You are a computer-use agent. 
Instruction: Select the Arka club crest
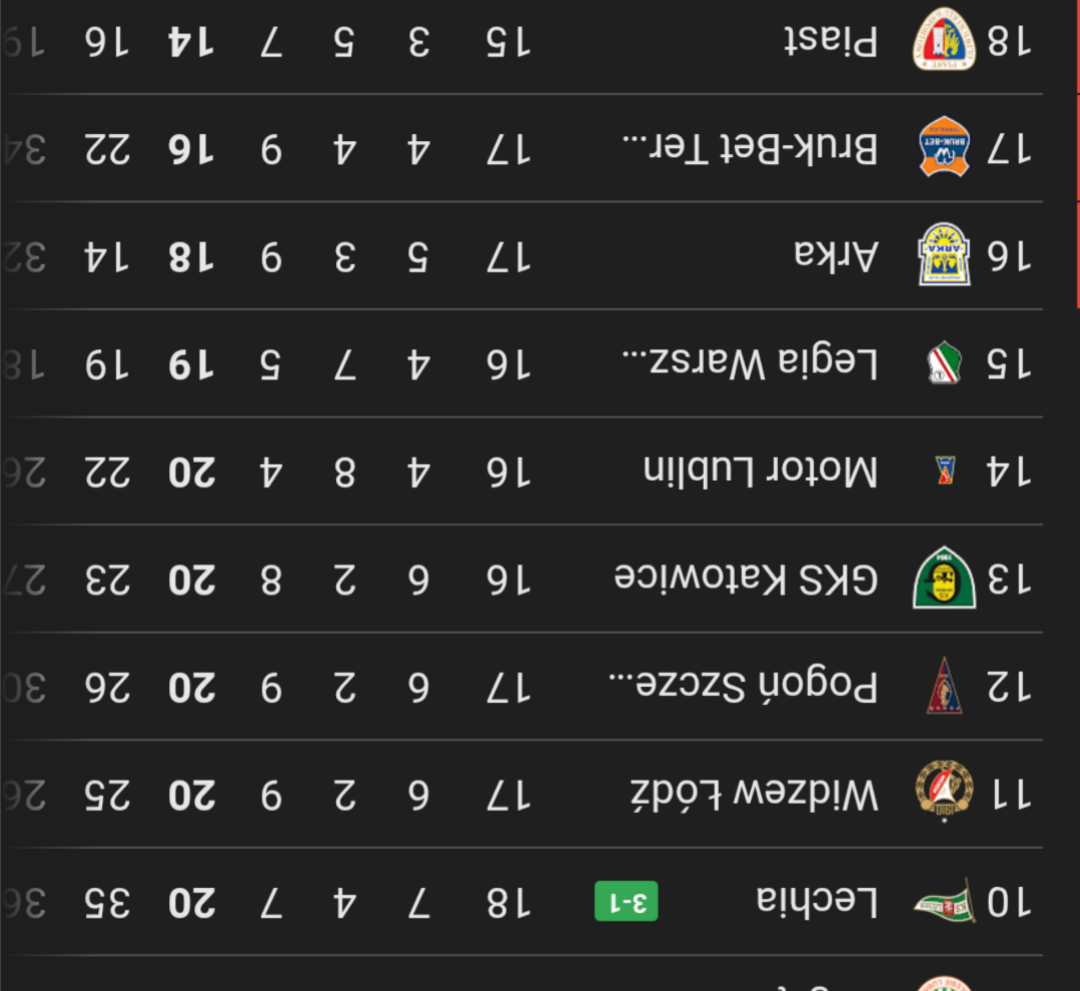pyautogui.click(x=944, y=255)
